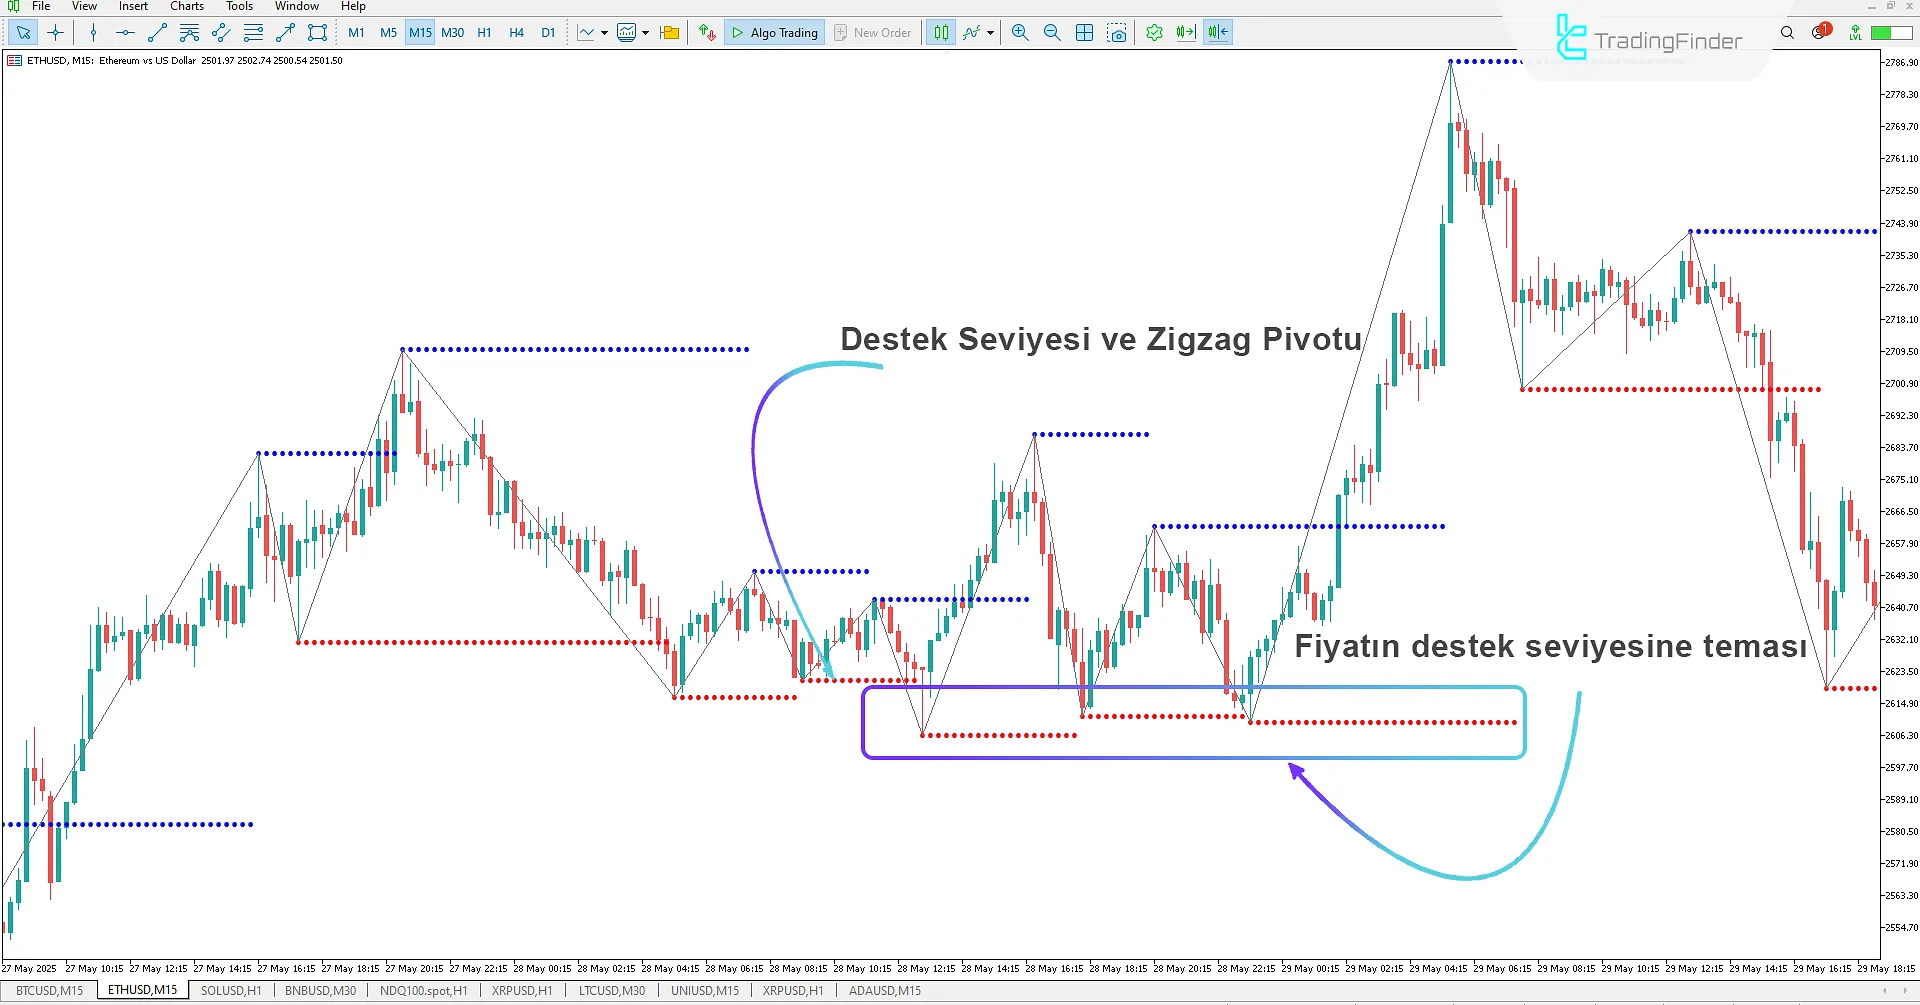This screenshot has height=1005, width=1920.
Task: Open search with the magnifier icon
Action: click(x=1787, y=32)
